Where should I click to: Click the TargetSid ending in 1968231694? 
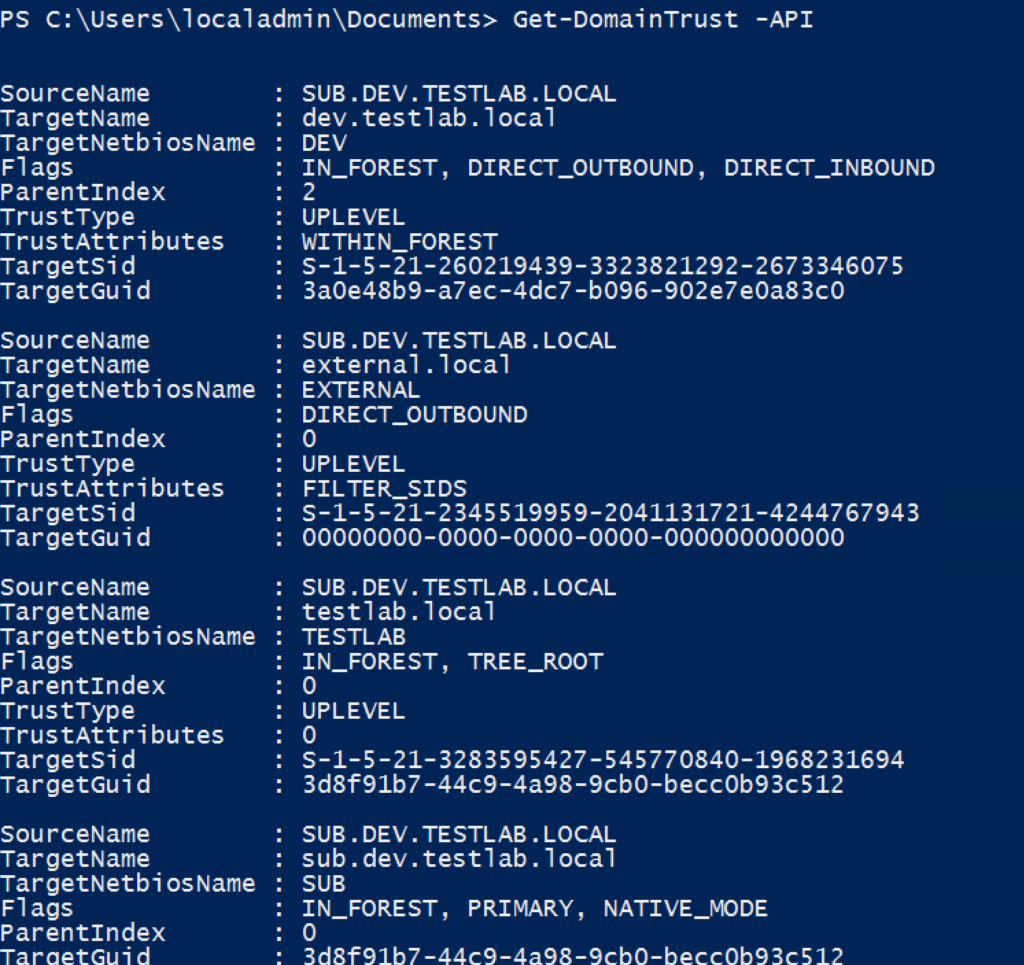(x=603, y=760)
